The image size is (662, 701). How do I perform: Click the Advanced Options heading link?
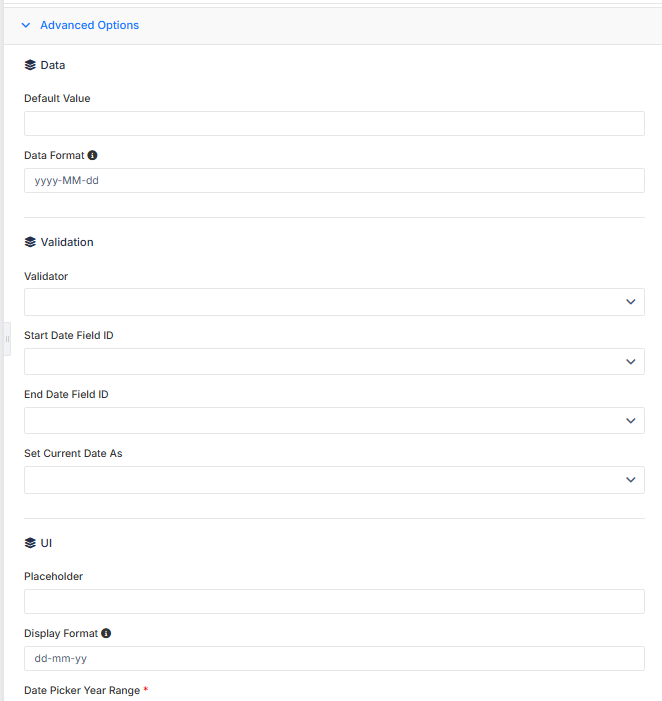[x=89, y=25]
